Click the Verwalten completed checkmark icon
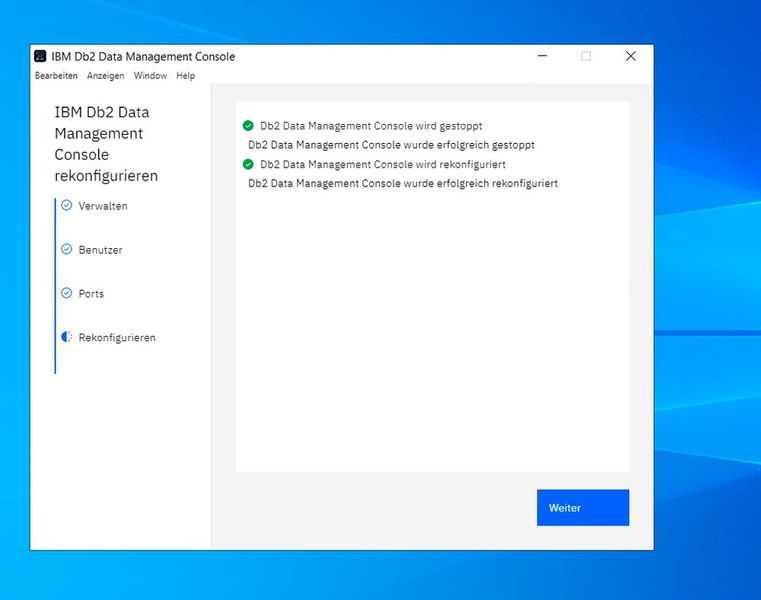The width and height of the screenshot is (761, 600). 66,205
